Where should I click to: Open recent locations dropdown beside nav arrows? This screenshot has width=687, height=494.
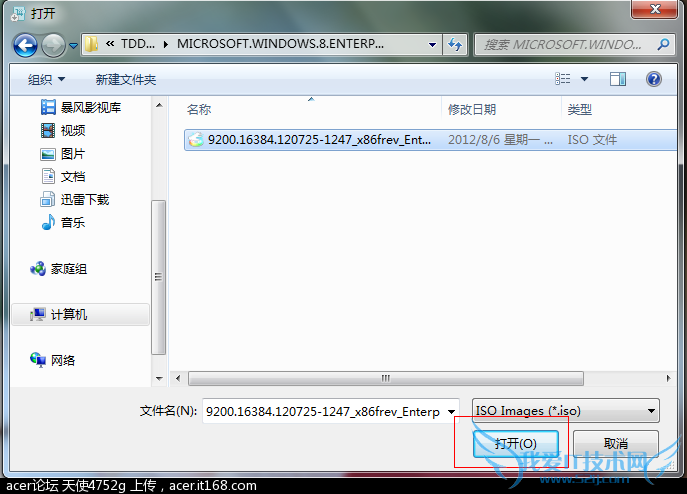point(73,46)
